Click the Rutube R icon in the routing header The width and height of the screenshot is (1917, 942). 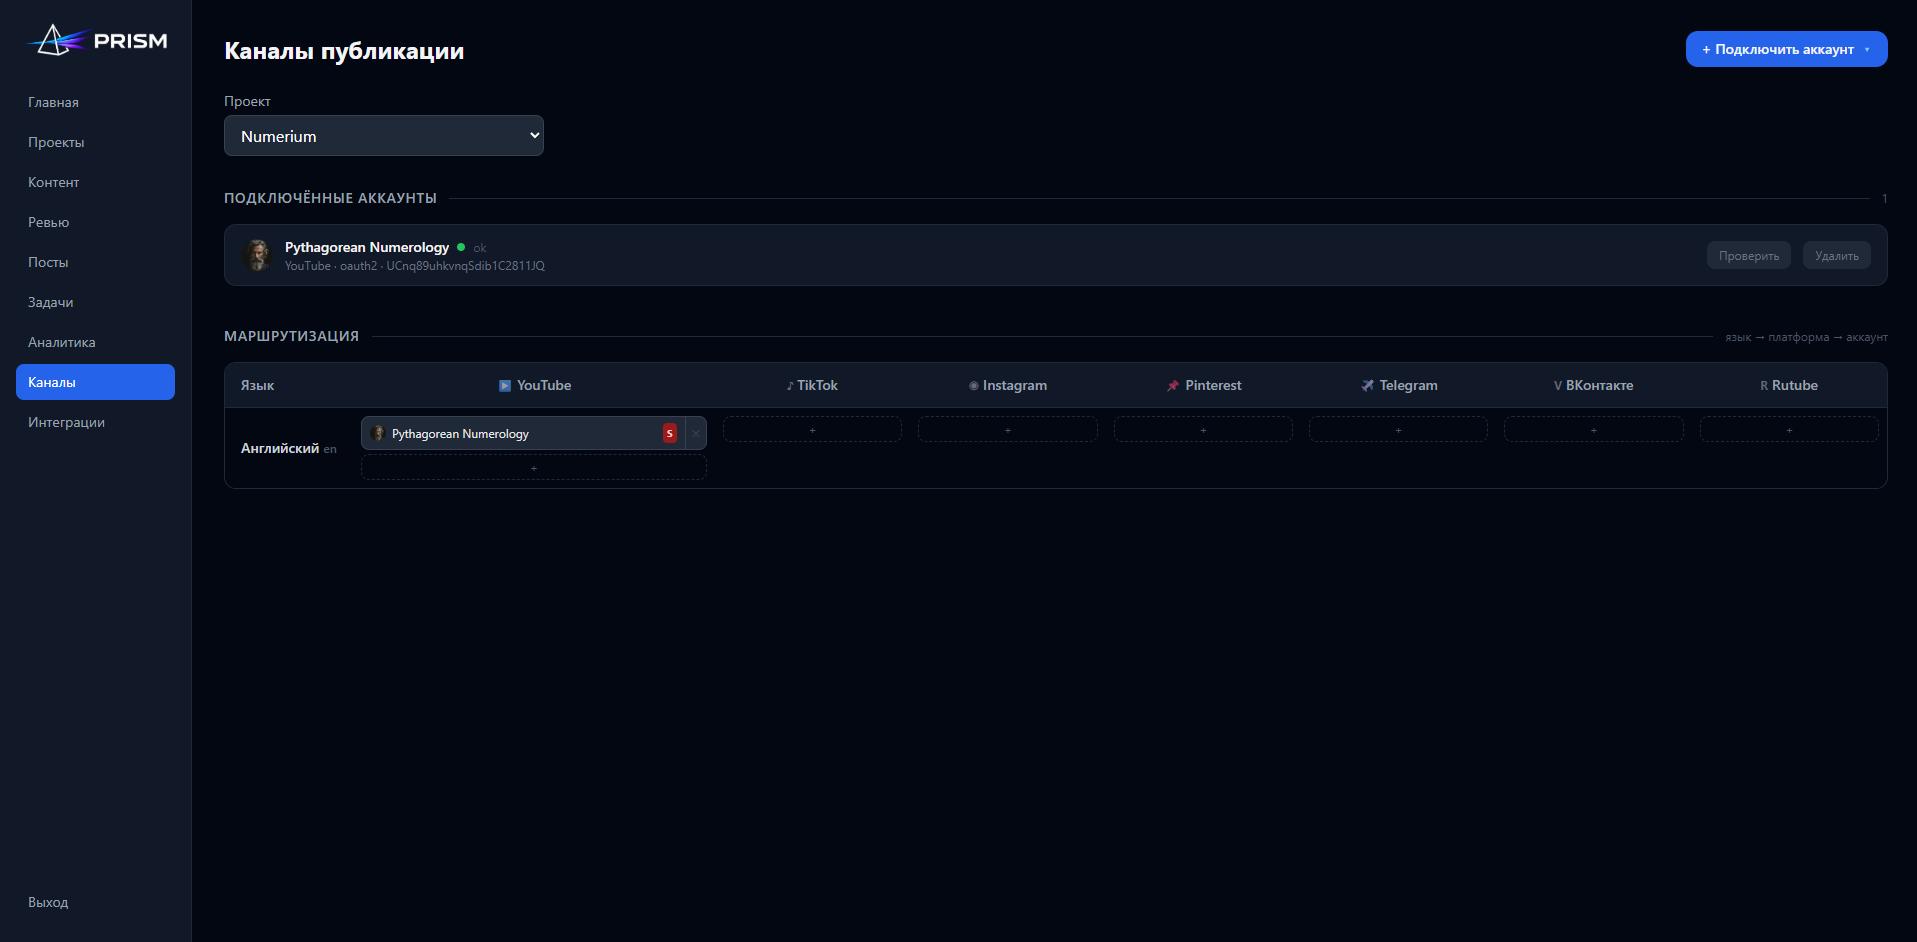pyautogui.click(x=1764, y=386)
